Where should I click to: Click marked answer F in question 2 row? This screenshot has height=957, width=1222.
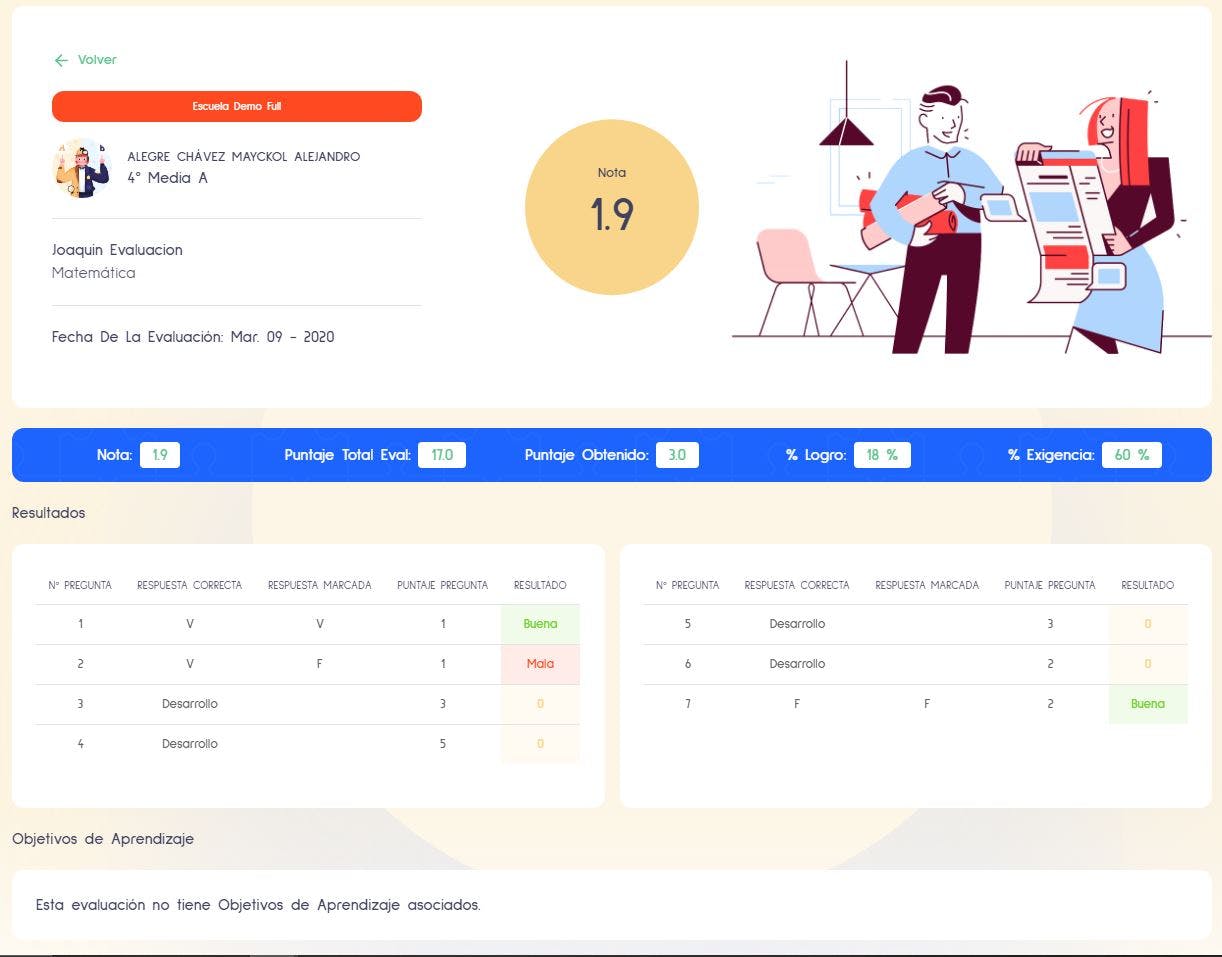coord(319,664)
